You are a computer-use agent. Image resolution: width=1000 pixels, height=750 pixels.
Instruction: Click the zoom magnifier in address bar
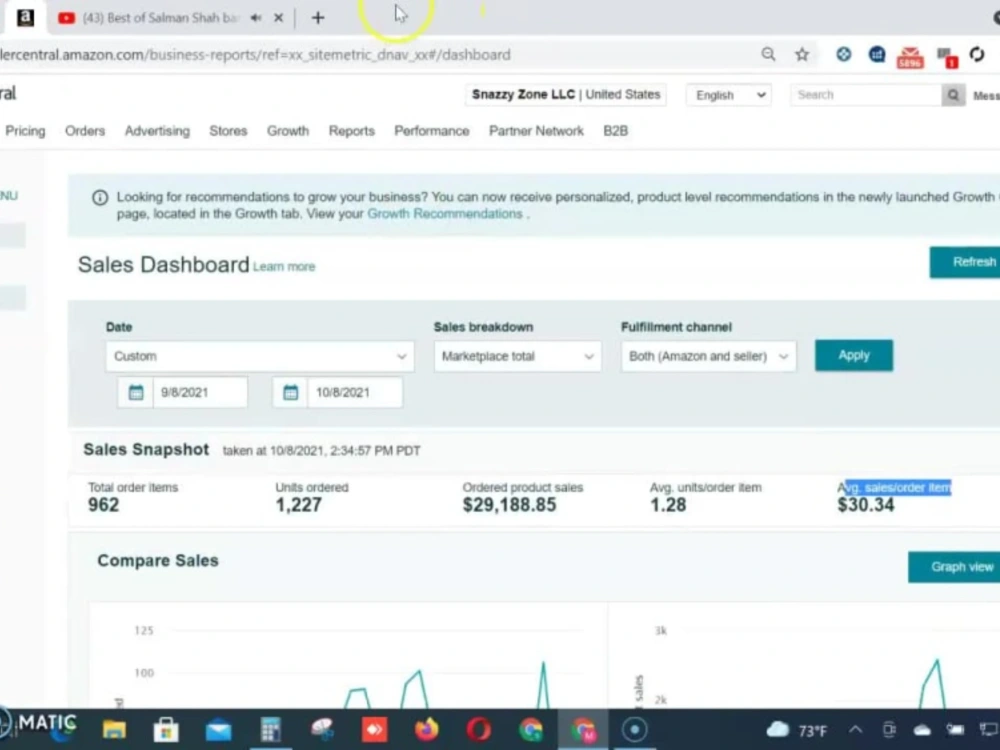pyautogui.click(x=768, y=54)
